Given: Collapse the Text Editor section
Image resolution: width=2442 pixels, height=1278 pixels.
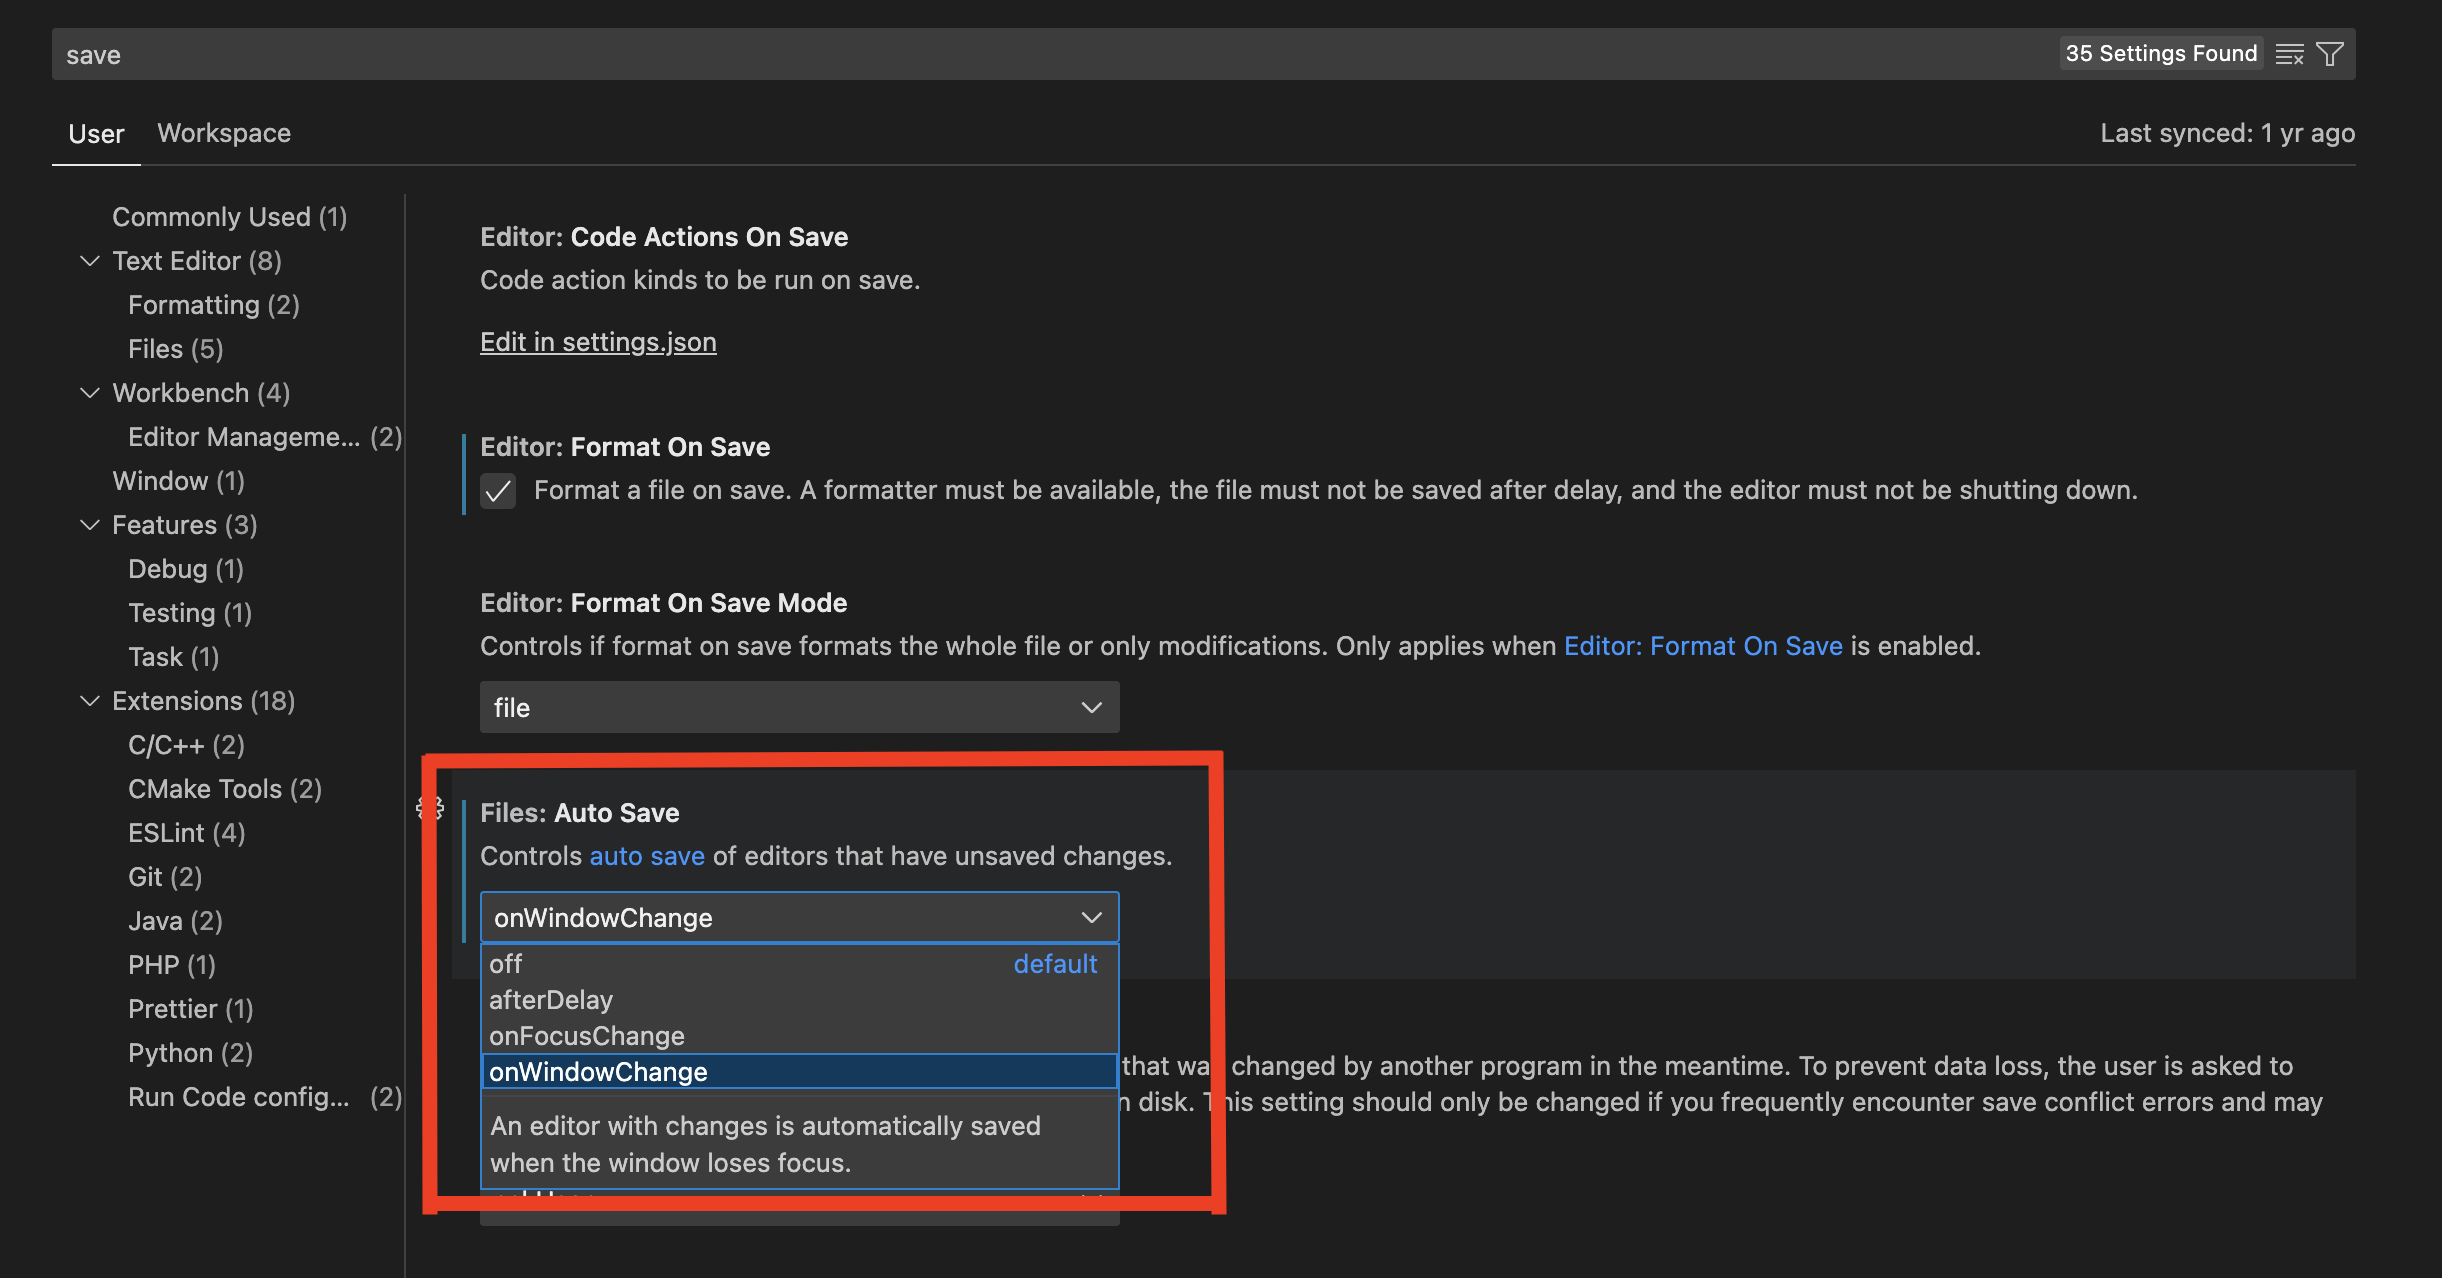Looking at the screenshot, I should pos(89,260).
